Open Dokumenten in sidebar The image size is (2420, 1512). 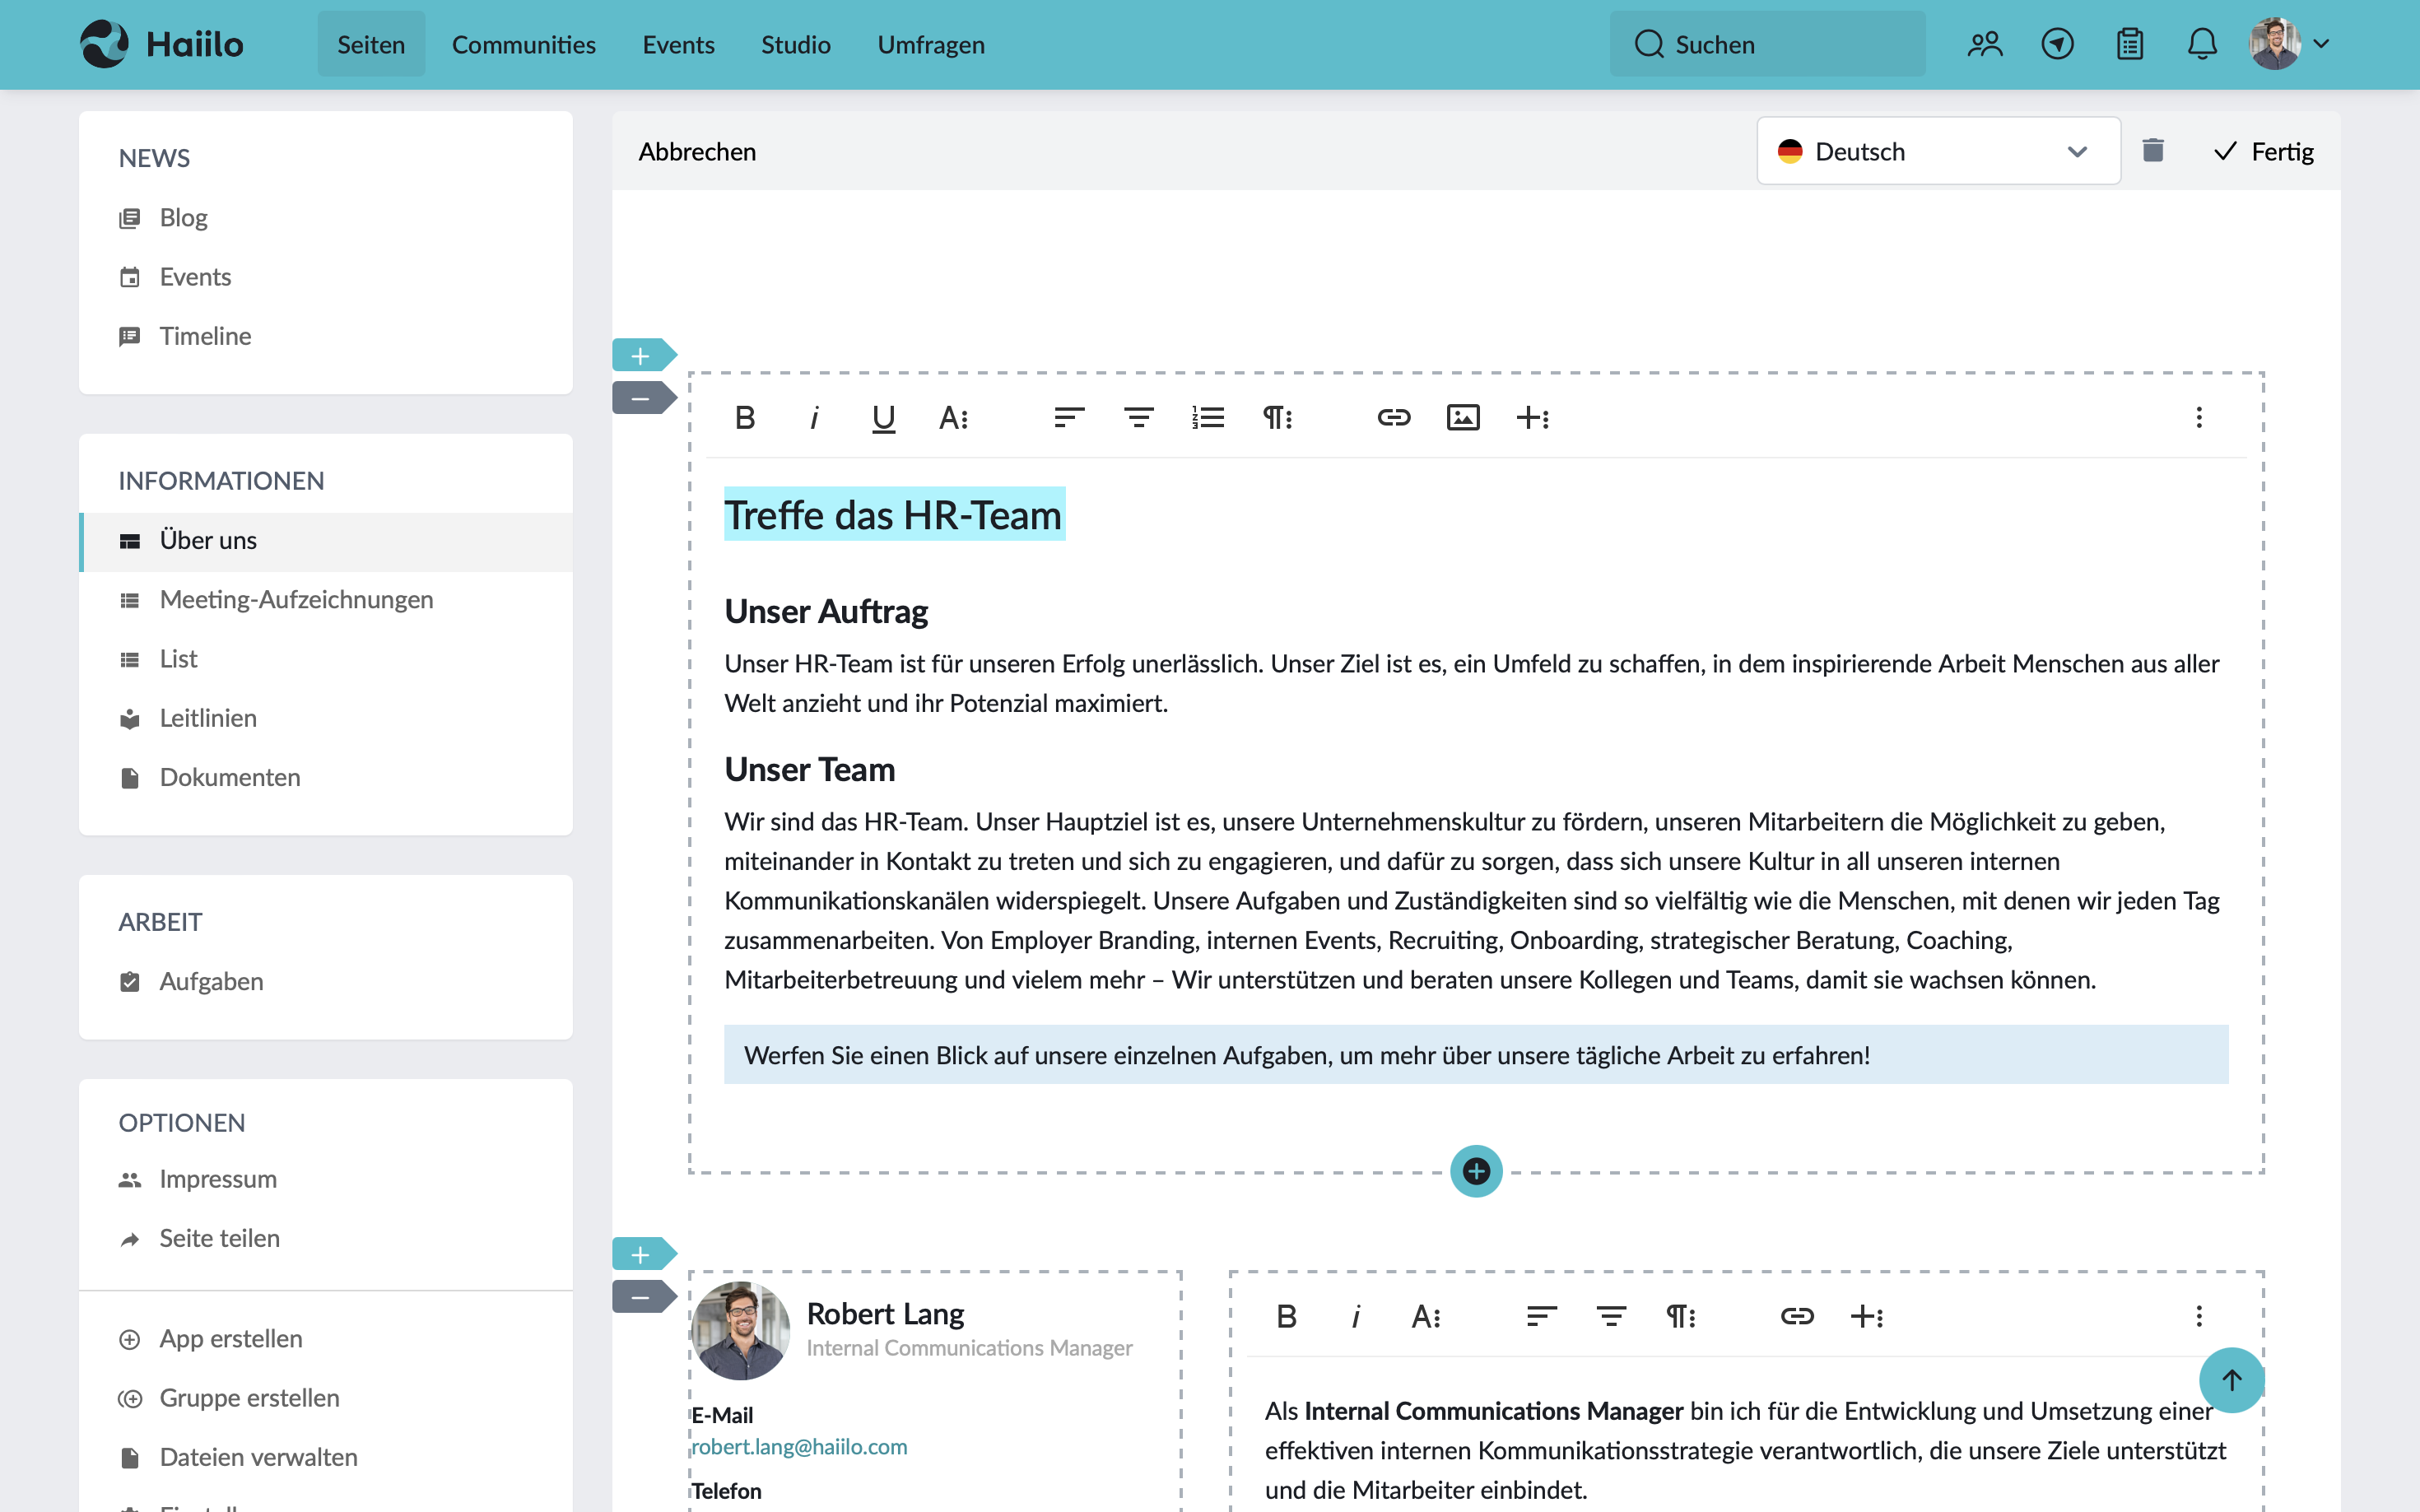(x=325, y=777)
